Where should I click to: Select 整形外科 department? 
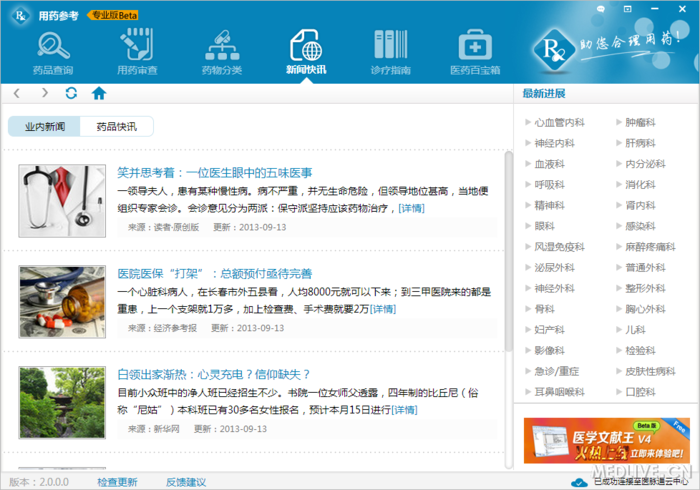click(x=641, y=288)
